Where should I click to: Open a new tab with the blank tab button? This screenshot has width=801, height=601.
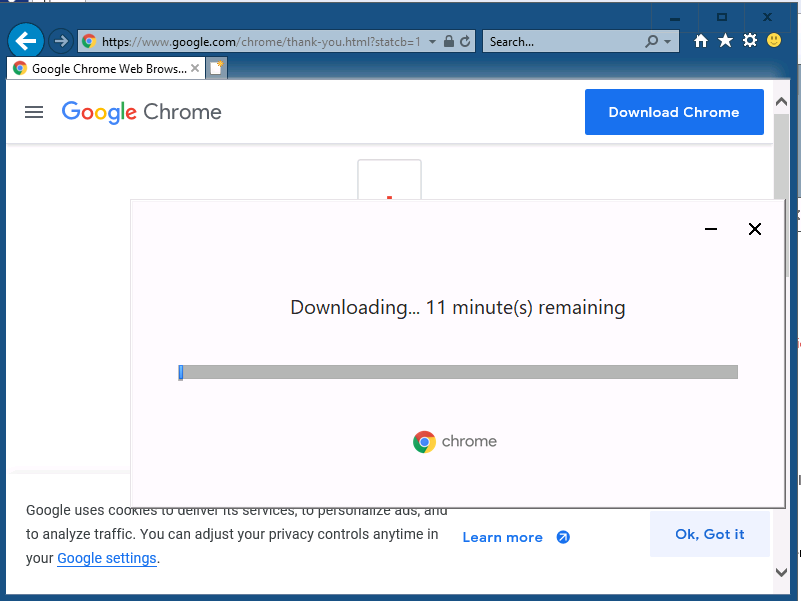pyautogui.click(x=217, y=68)
